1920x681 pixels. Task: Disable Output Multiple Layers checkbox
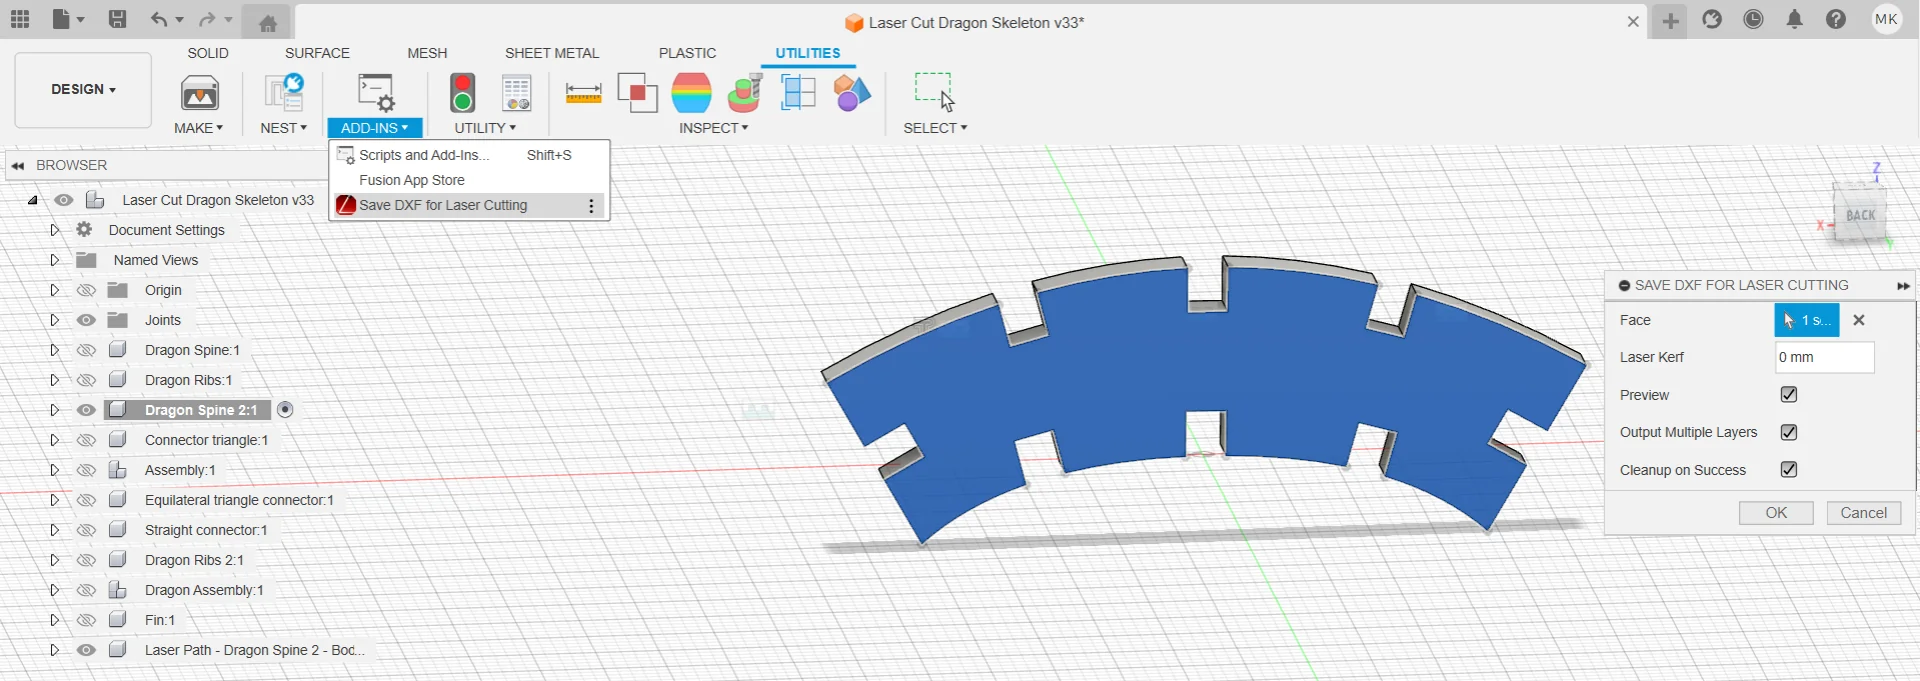pyautogui.click(x=1789, y=432)
